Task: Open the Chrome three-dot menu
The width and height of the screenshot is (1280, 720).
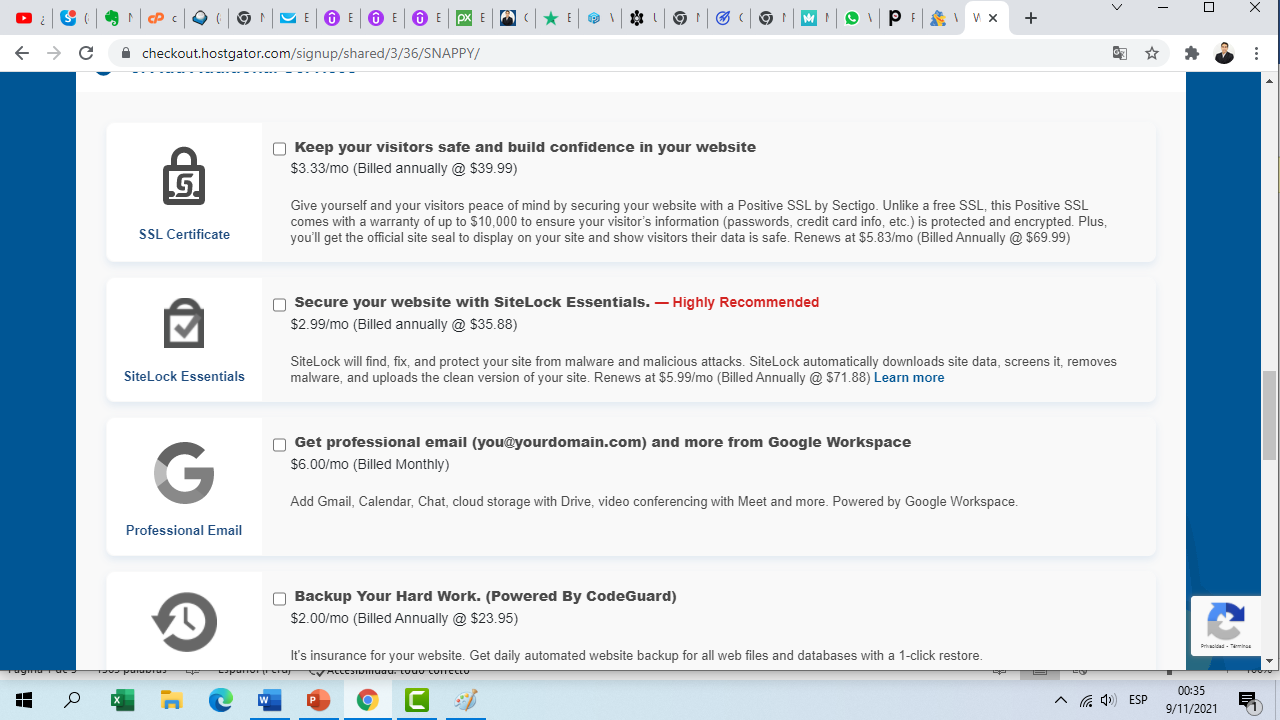Action: 1257,53
